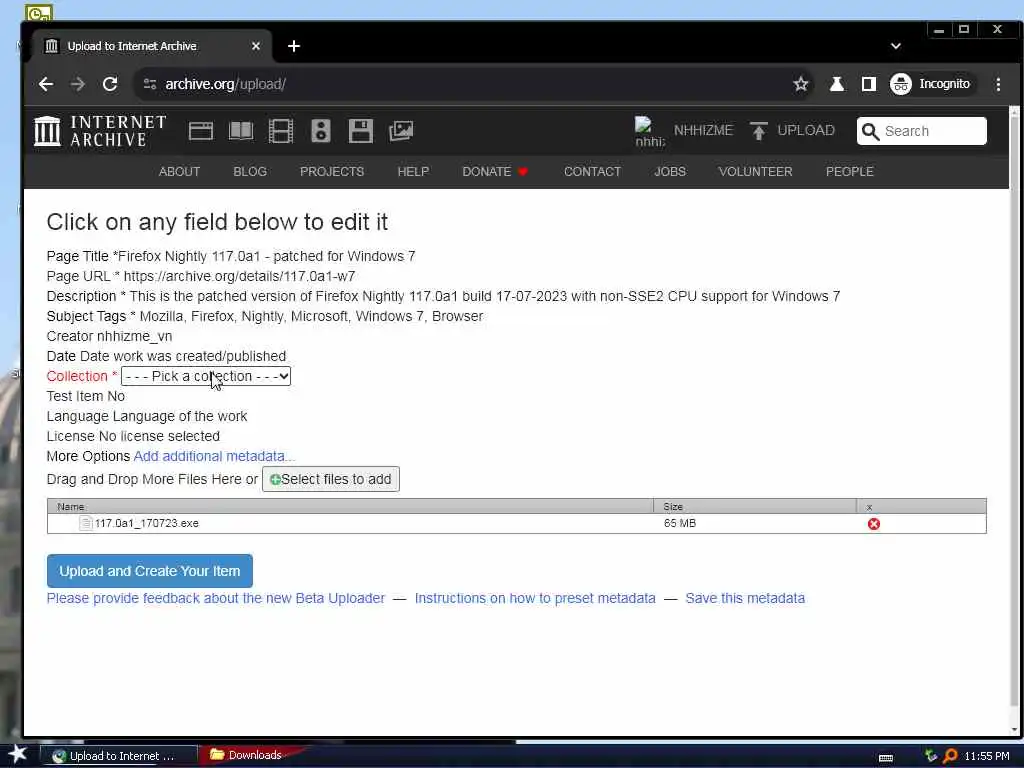Edit the Description field text
Viewport: 1024px width, 768px height.
point(485,296)
